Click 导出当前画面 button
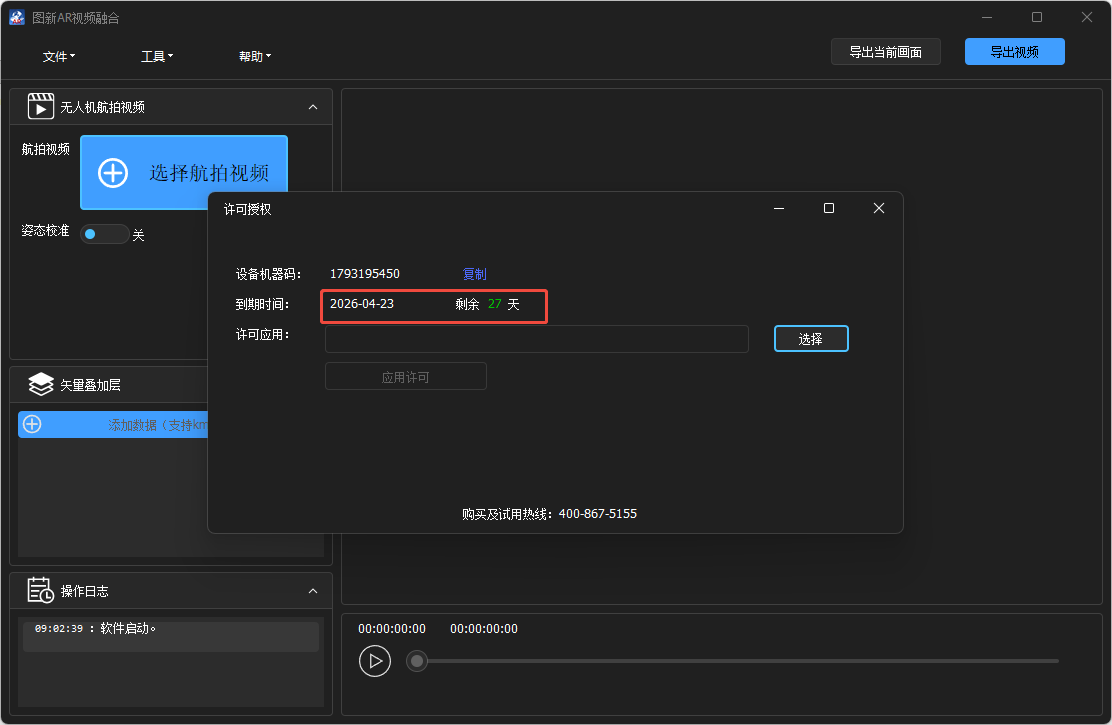1112x725 pixels. click(x=885, y=52)
